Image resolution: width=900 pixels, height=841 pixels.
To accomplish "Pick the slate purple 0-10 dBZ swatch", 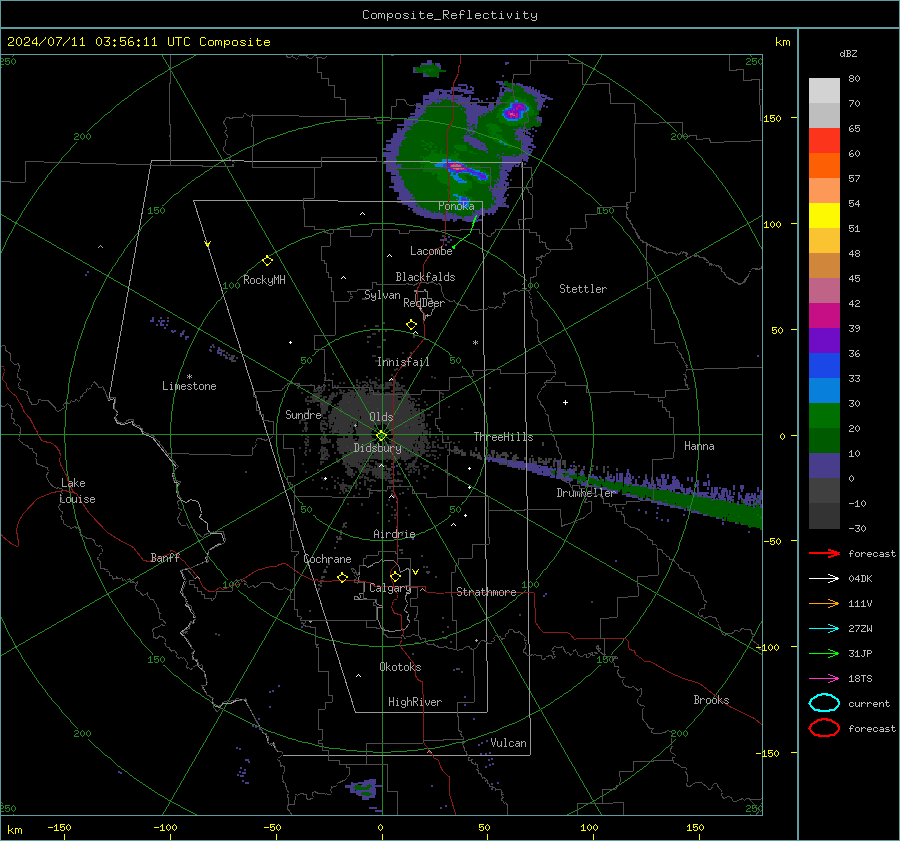I will tap(824, 466).
